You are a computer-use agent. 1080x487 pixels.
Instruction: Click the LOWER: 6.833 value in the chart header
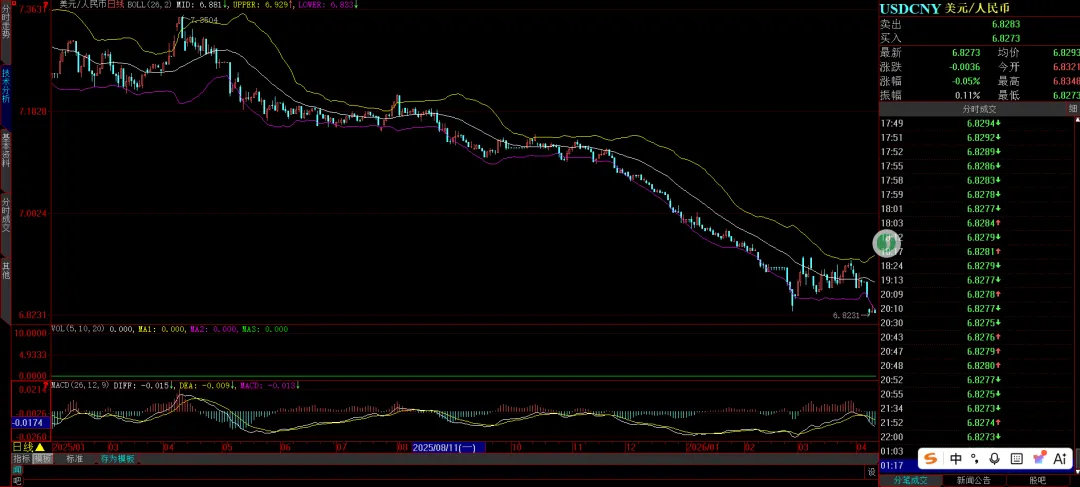327,4
